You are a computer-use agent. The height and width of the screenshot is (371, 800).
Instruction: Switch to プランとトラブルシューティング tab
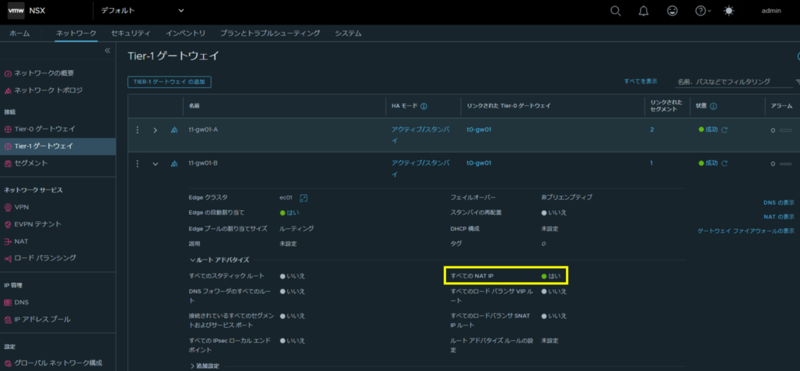click(x=270, y=33)
